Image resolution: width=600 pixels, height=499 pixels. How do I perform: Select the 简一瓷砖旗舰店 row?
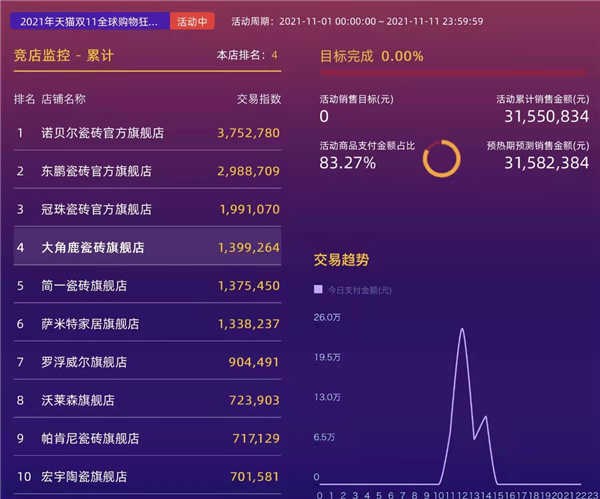tap(147, 285)
